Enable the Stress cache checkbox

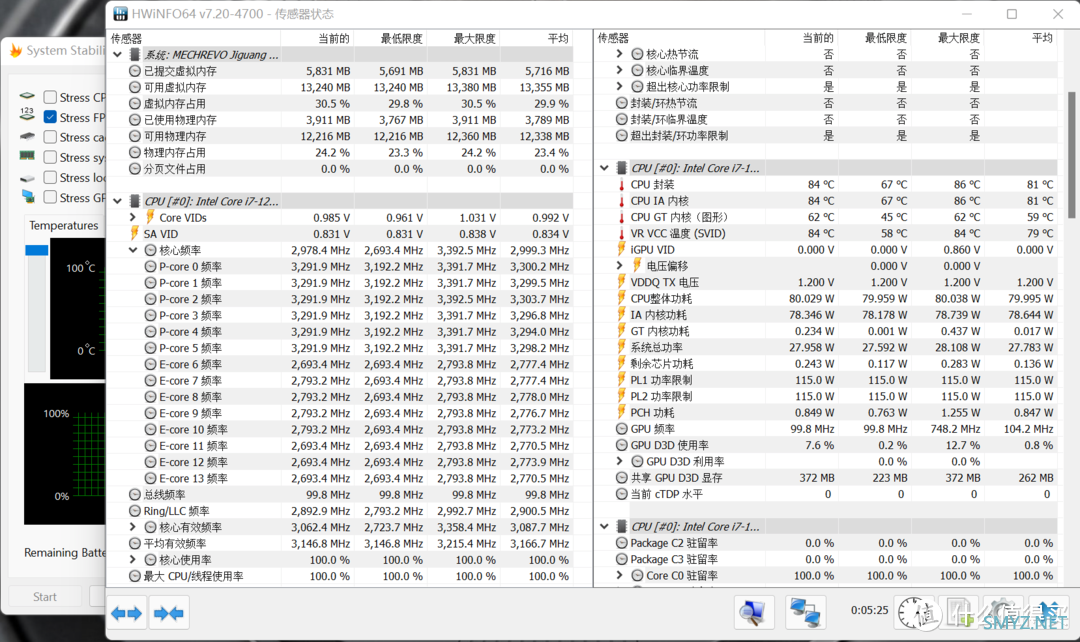click(x=50, y=137)
